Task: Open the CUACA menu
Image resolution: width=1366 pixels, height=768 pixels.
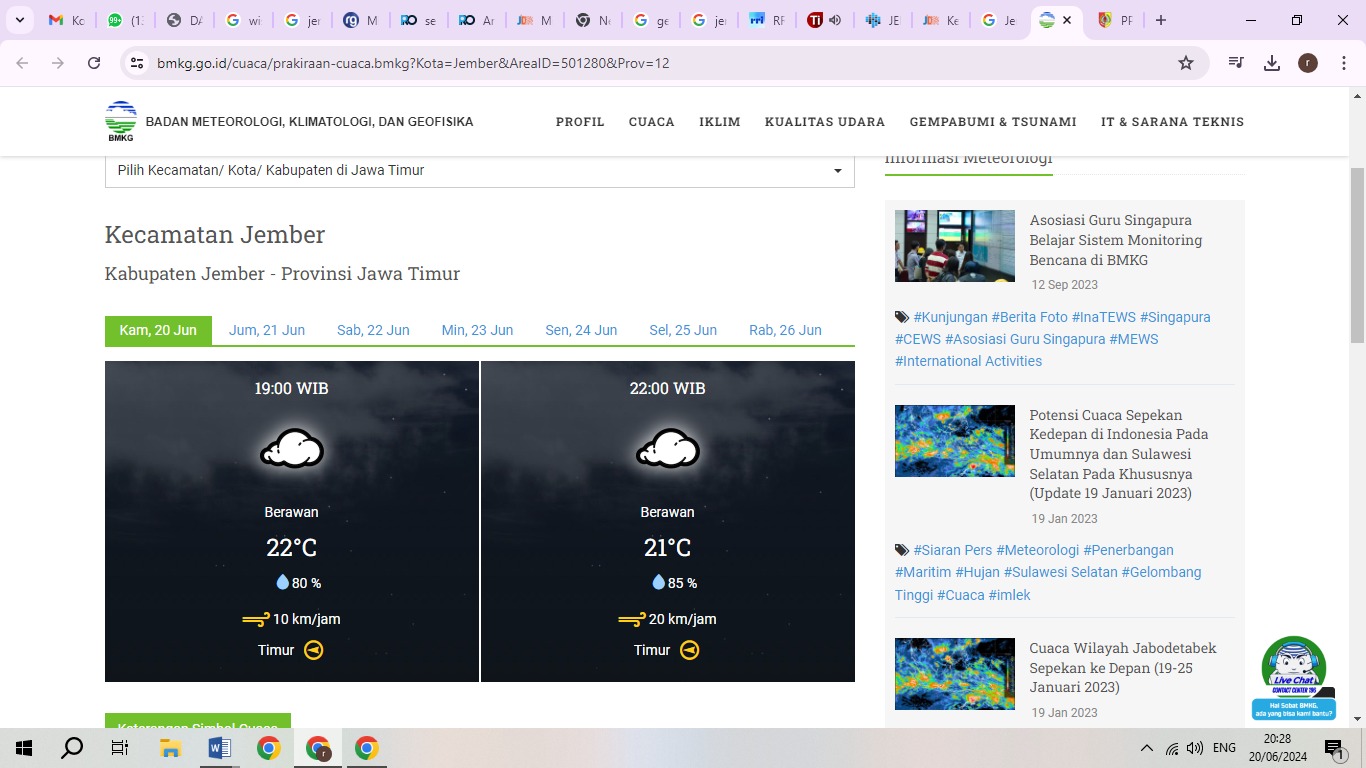Action: pos(652,122)
